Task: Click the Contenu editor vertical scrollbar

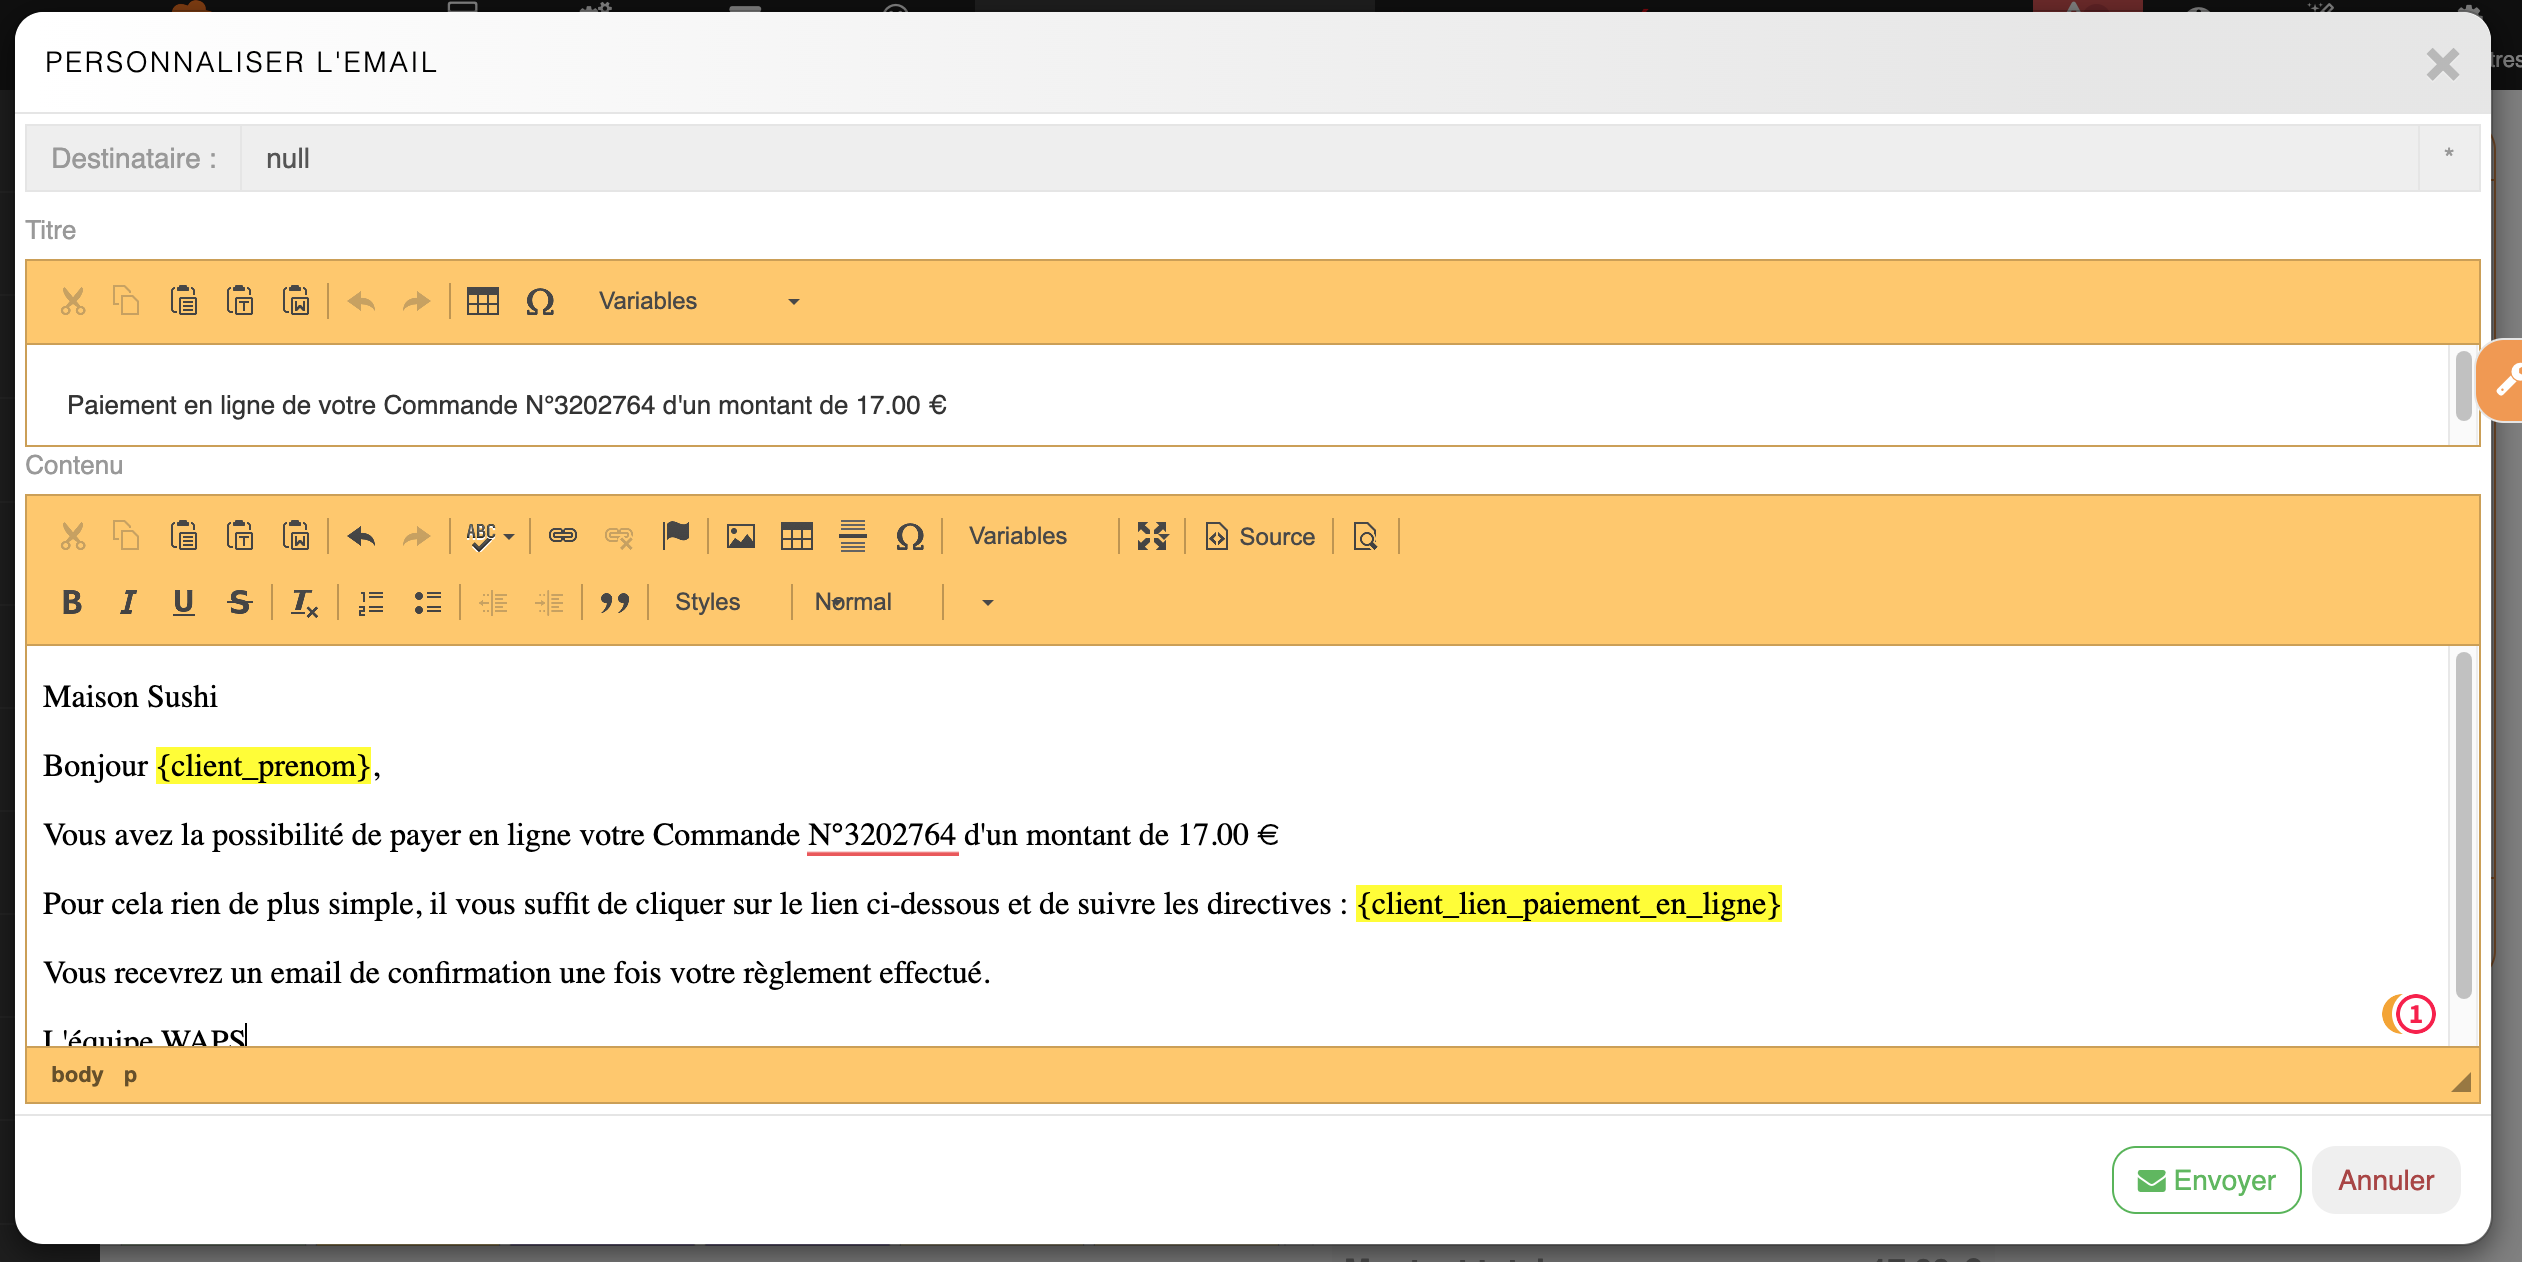Action: pyautogui.click(x=2463, y=825)
